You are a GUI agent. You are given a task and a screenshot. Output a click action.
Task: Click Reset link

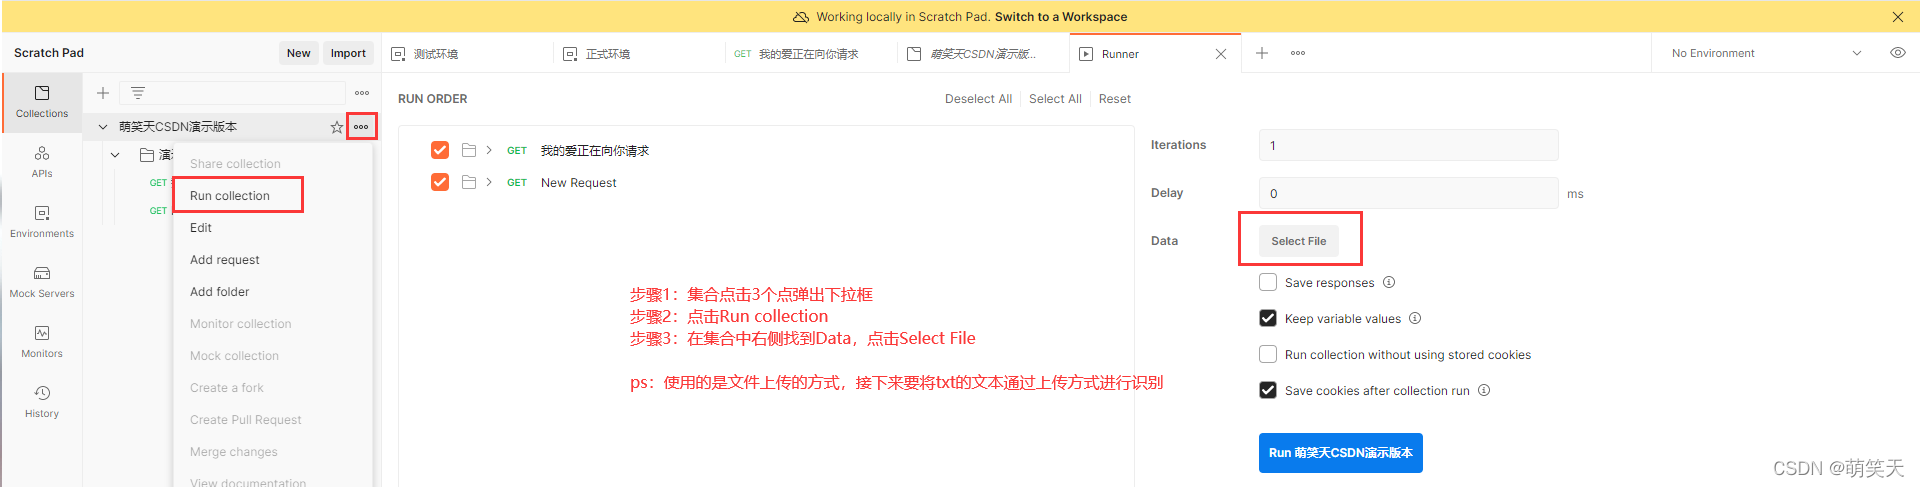coord(1115,99)
